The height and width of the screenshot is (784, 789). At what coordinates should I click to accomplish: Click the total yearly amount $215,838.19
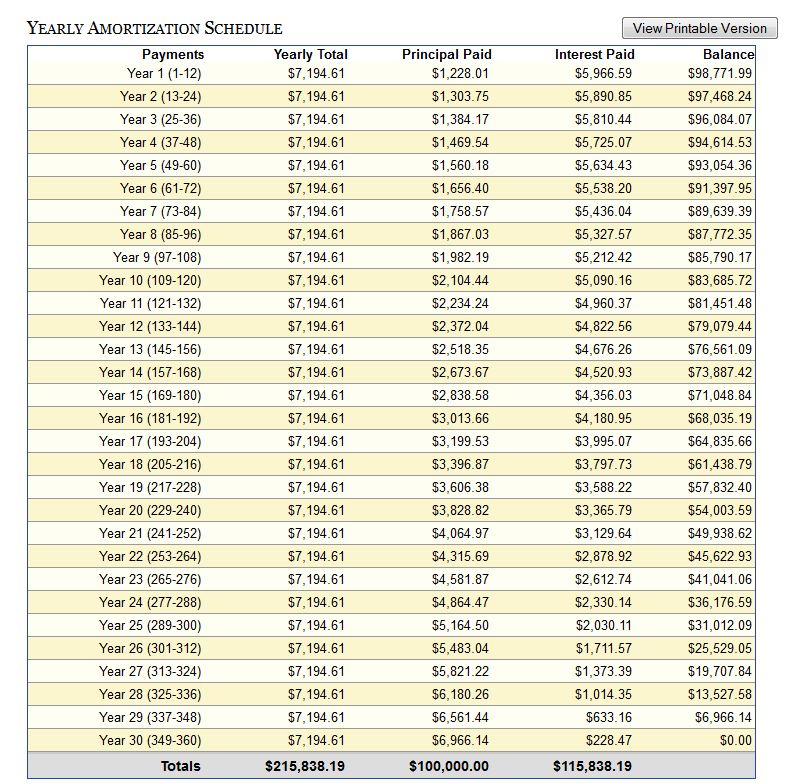pyautogui.click(x=305, y=766)
